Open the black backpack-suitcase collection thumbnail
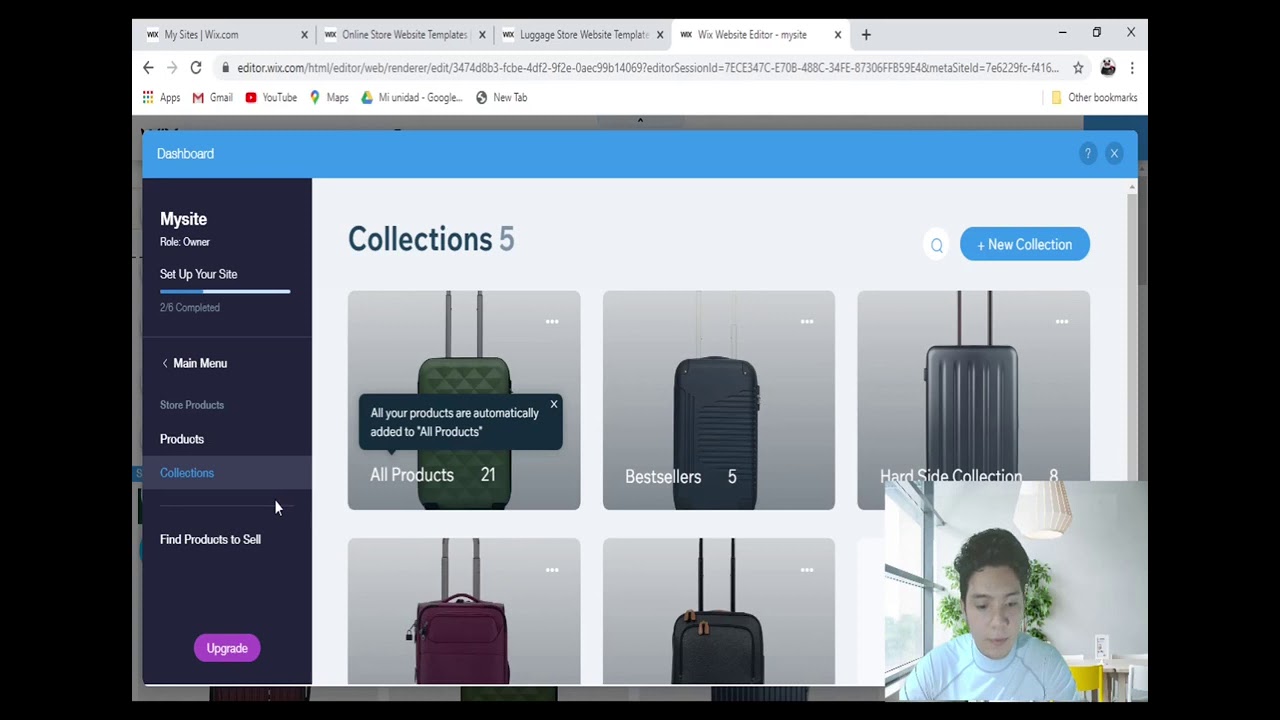1280x720 pixels. coord(719,612)
